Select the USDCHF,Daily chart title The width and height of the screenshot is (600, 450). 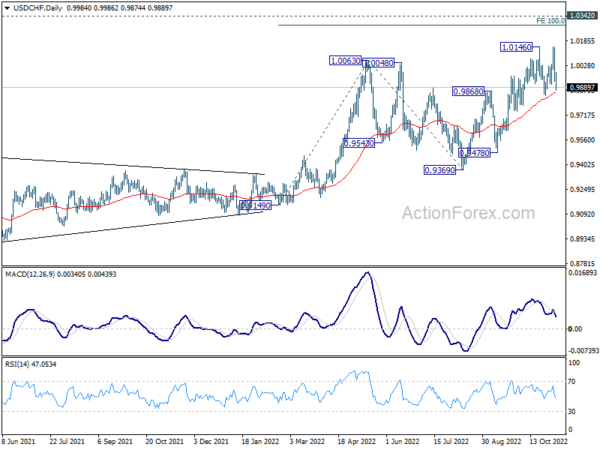point(37,8)
